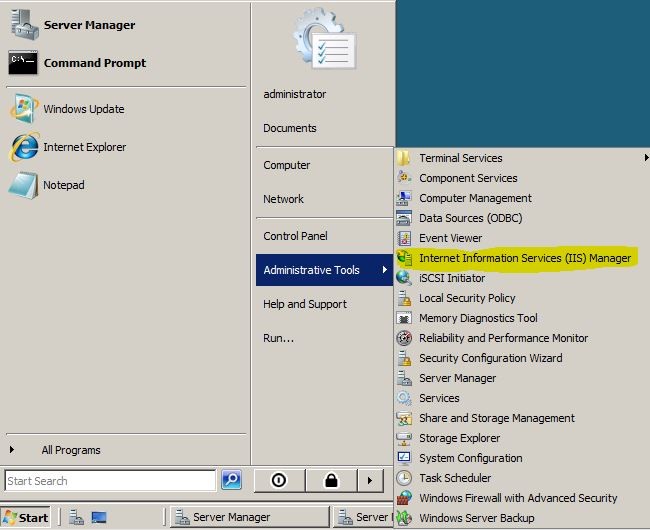Expand the Administrative Tools submenu arrow
650x530 pixels.
385,270
